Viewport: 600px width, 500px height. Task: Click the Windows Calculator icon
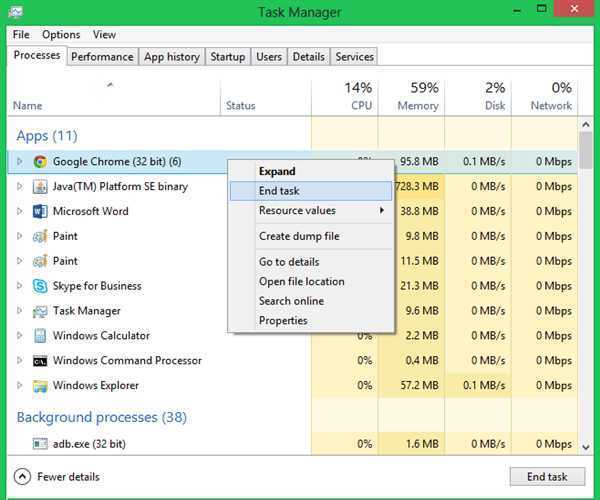pyautogui.click(x=40, y=336)
